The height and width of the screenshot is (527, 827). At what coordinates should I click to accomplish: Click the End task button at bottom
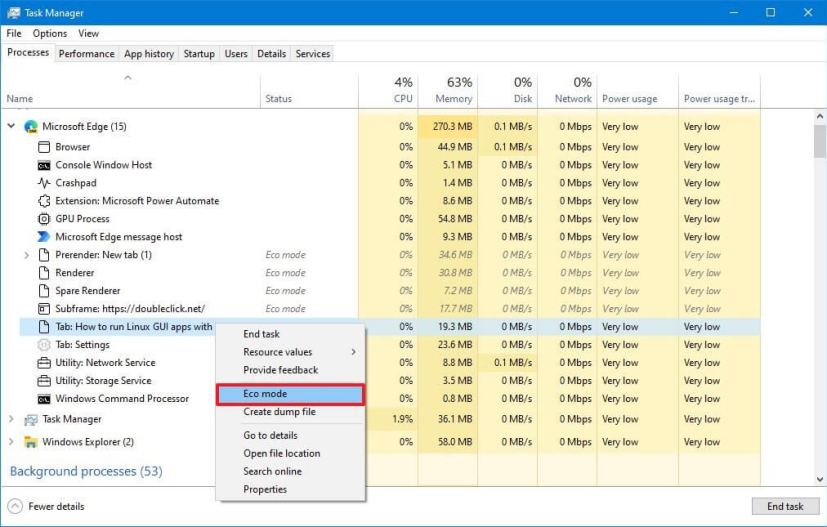pos(785,506)
